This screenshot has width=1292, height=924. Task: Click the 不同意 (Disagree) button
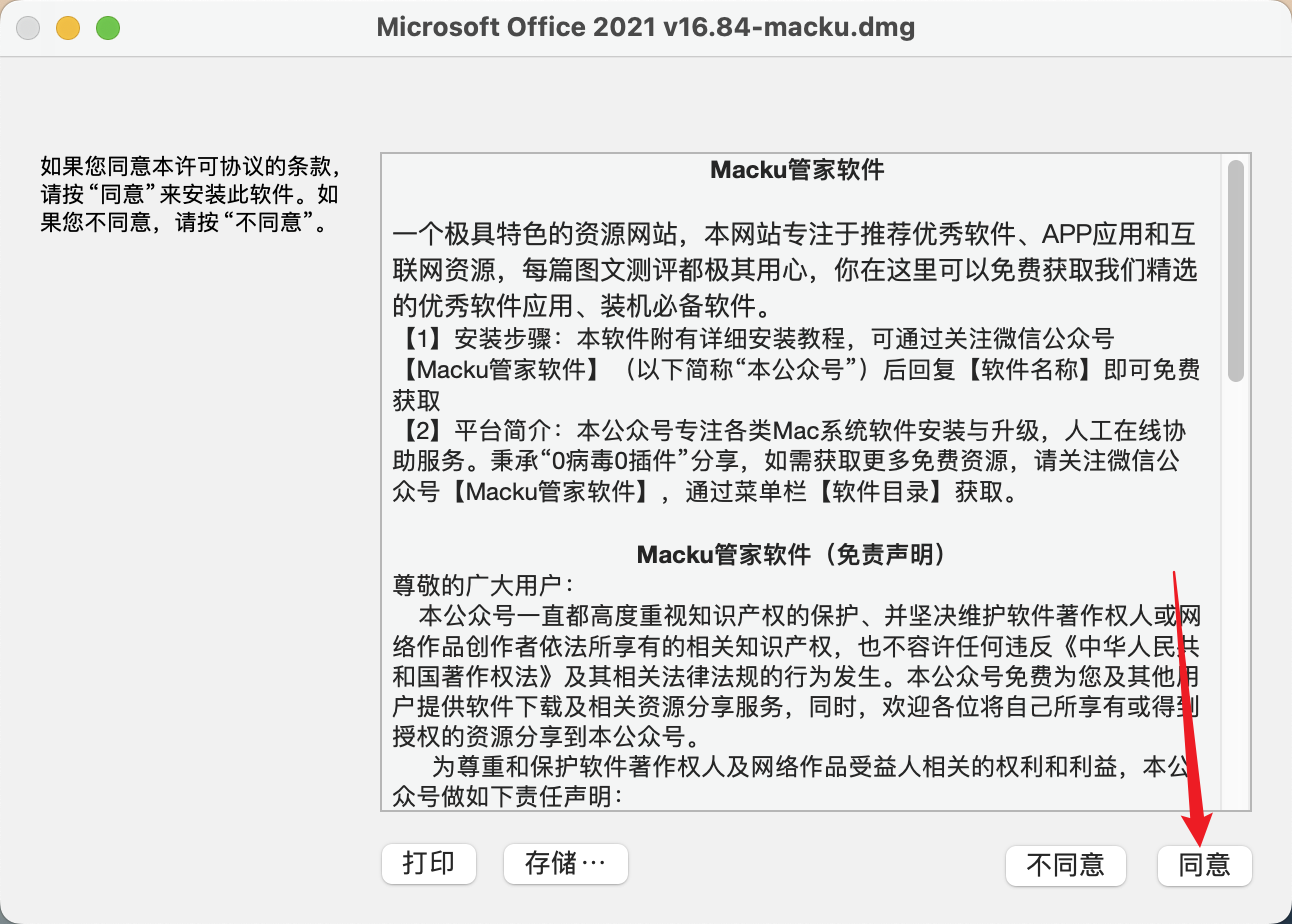(1066, 864)
